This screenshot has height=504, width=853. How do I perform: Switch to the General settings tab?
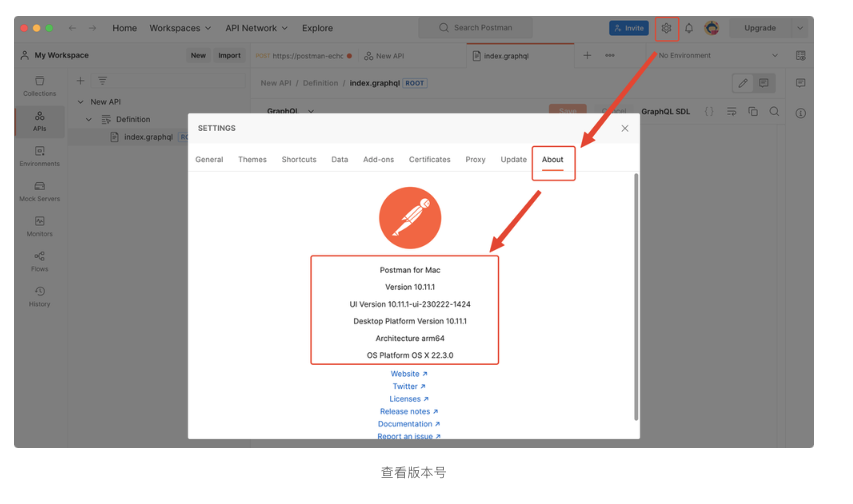tap(209, 159)
